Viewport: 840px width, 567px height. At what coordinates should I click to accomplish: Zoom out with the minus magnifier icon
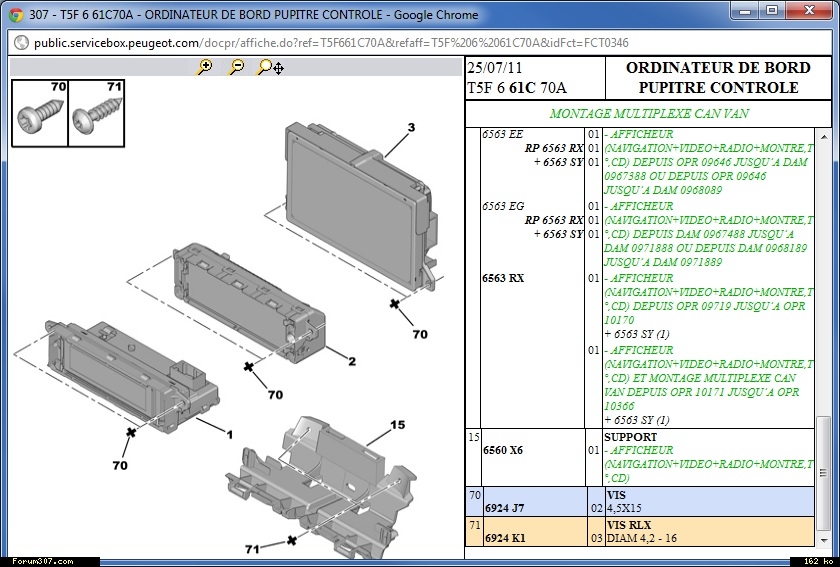coord(236,67)
